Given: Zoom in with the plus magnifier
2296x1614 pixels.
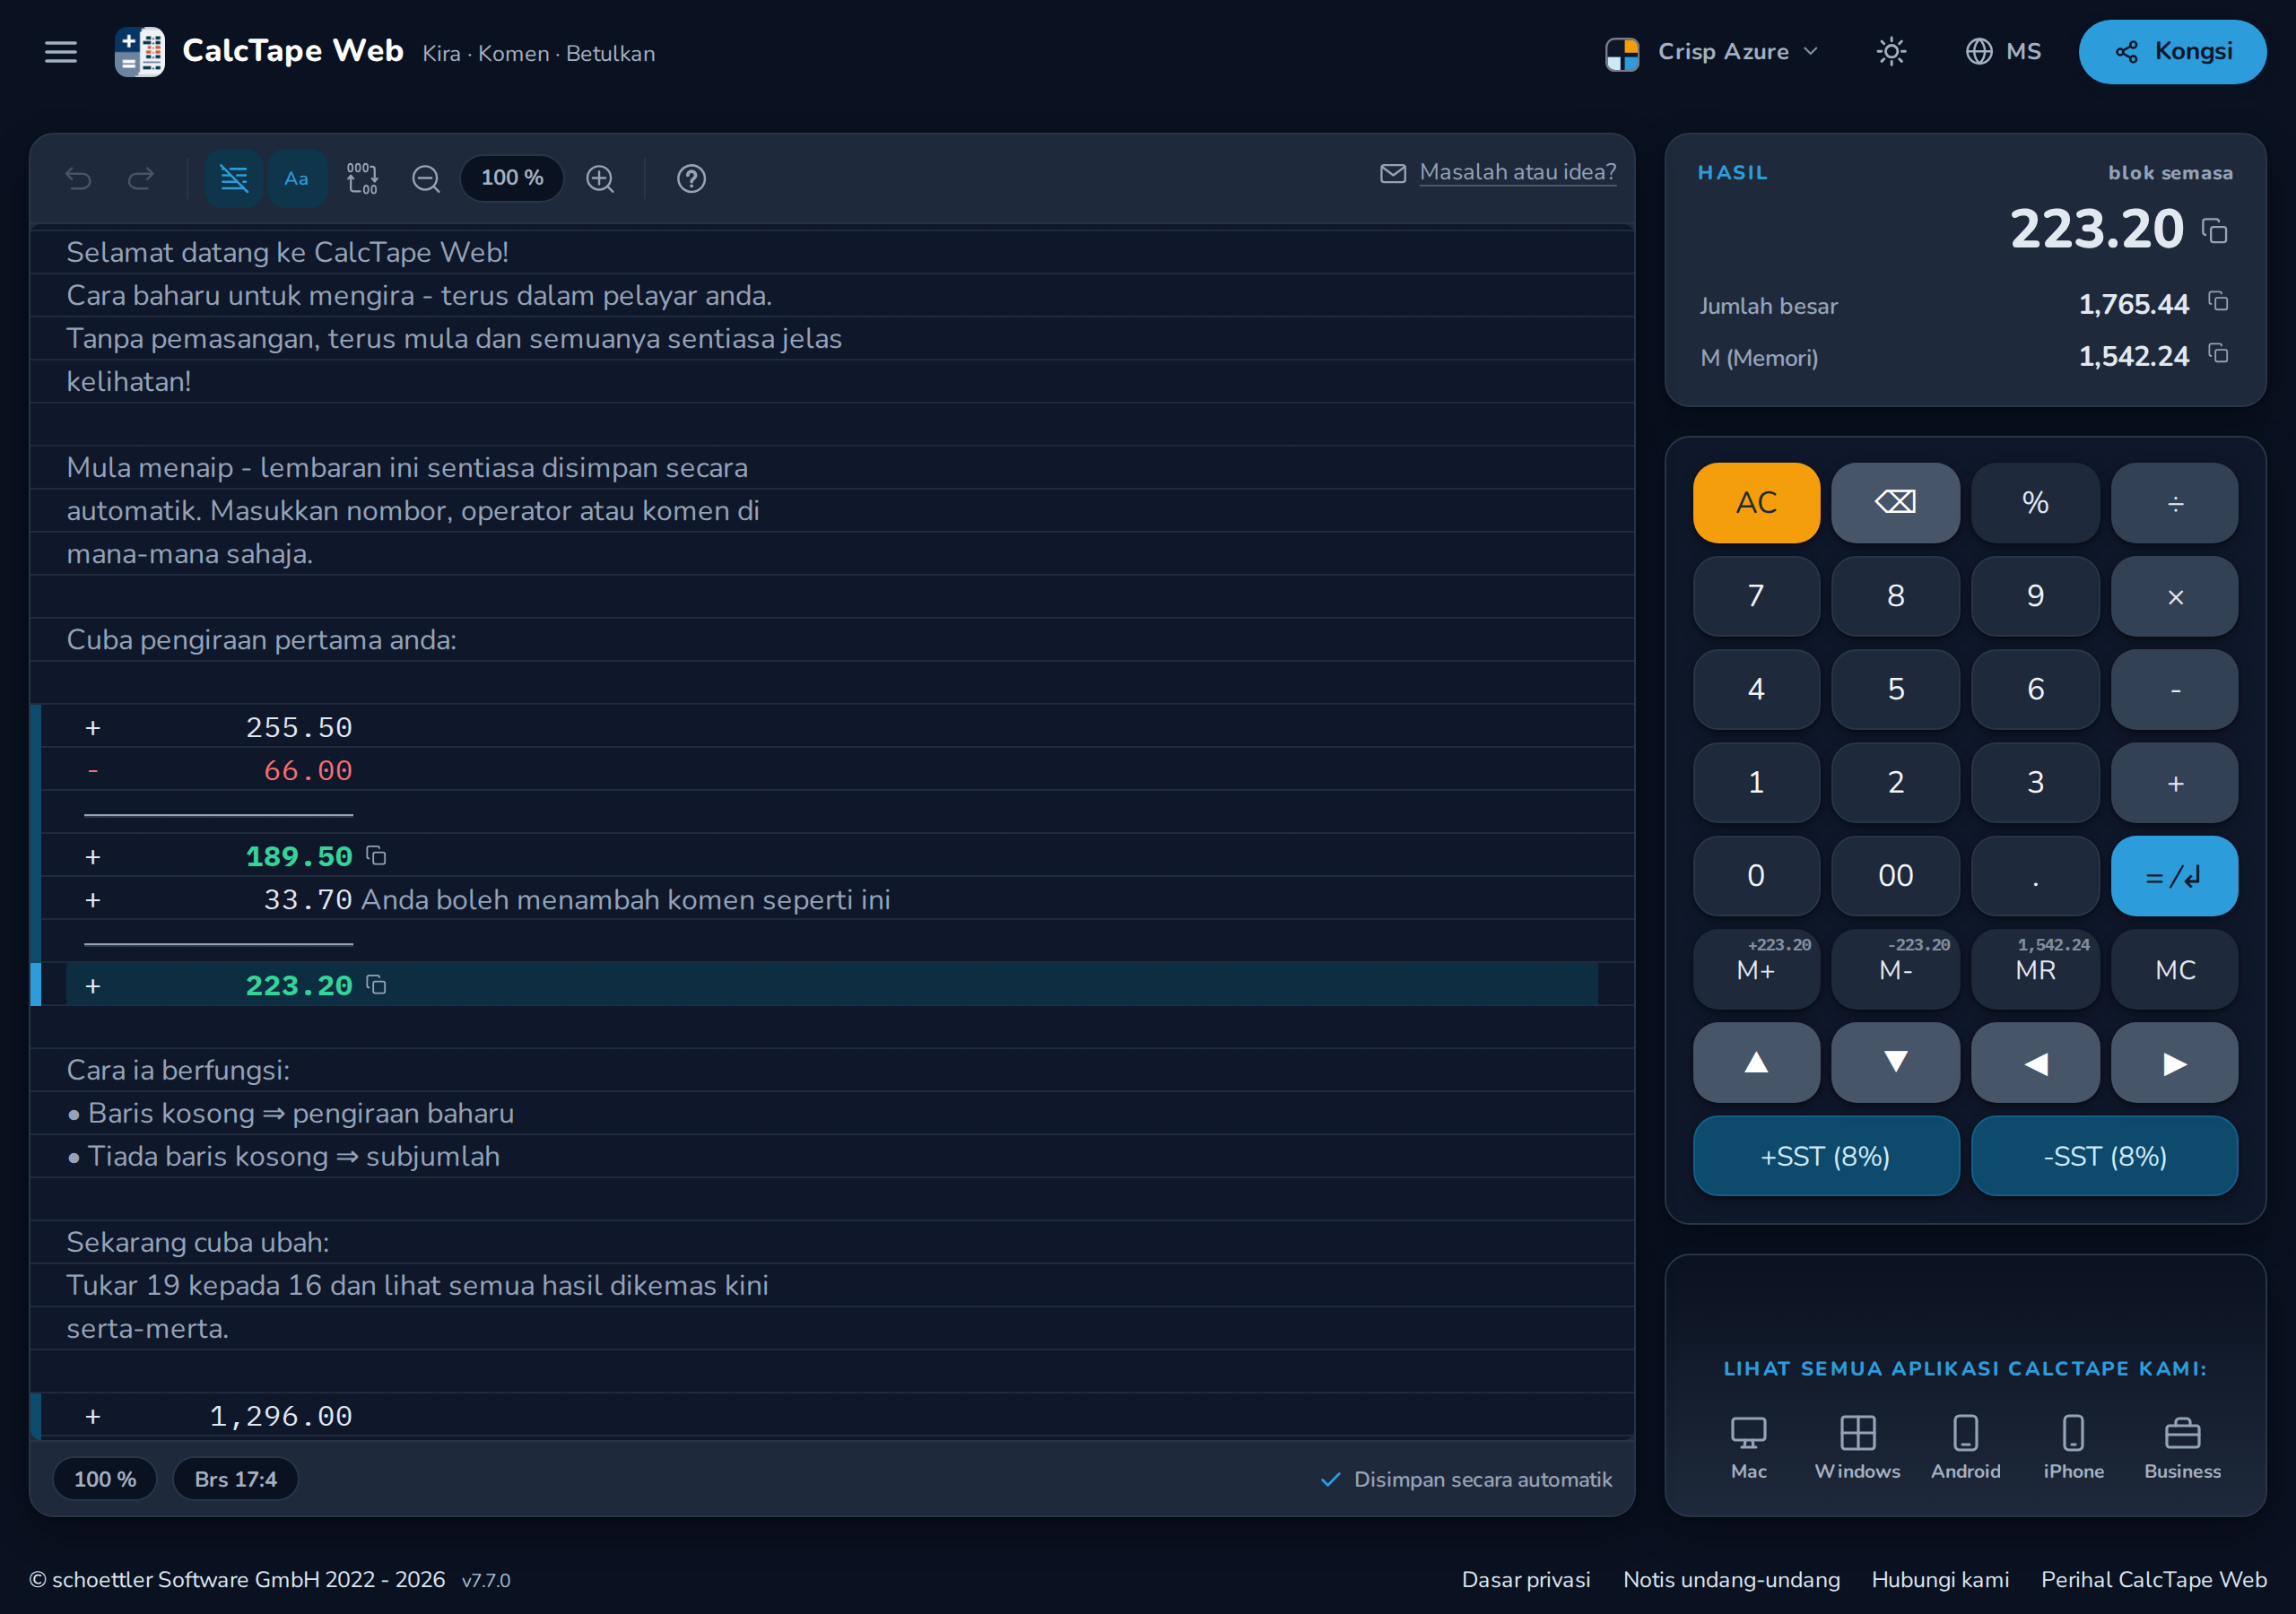Looking at the screenshot, I should pyautogui.click(x=600, y=178).
